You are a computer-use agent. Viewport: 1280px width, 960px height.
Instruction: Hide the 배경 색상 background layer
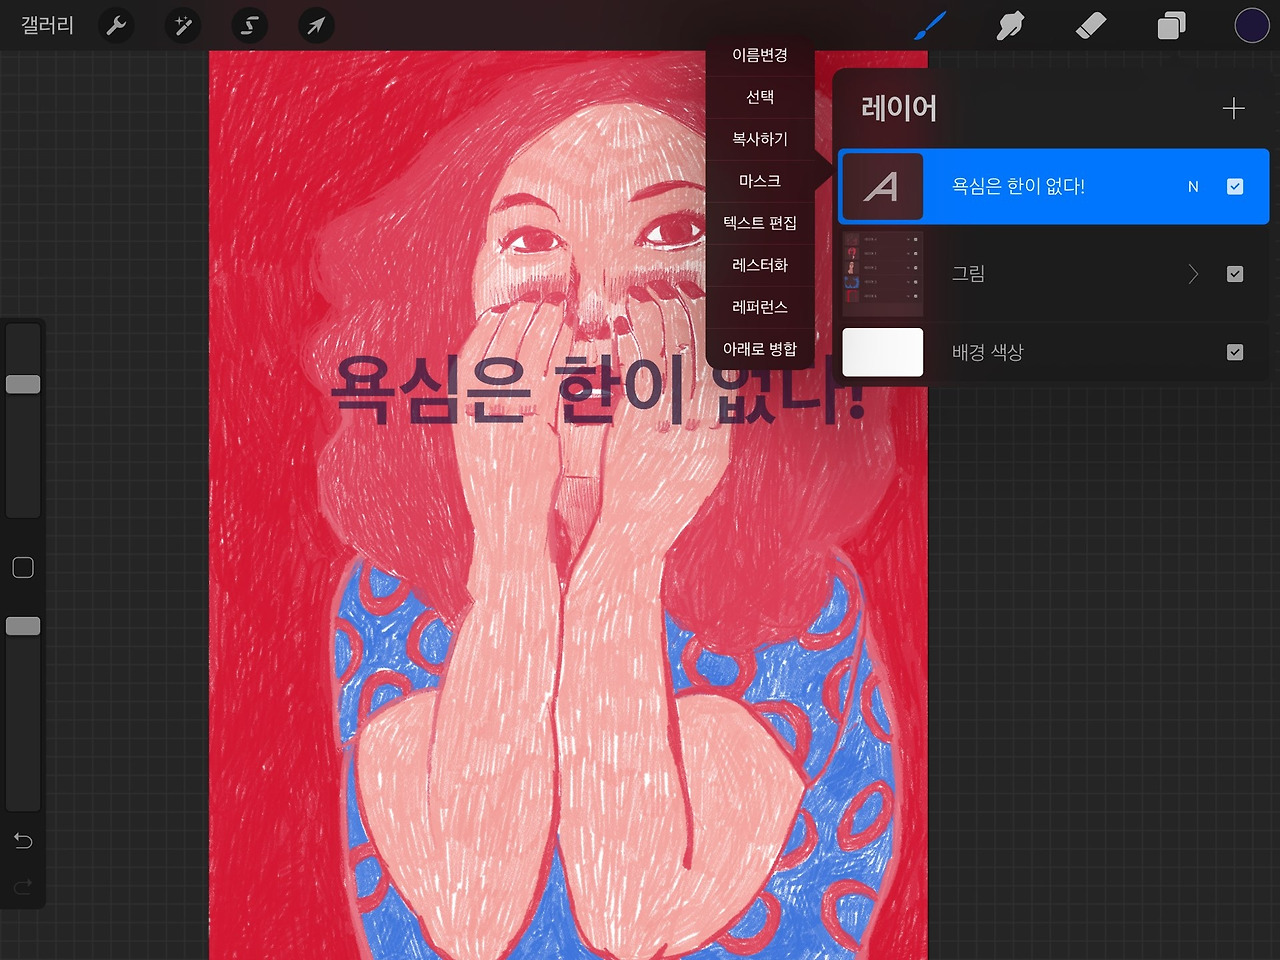1235,352
